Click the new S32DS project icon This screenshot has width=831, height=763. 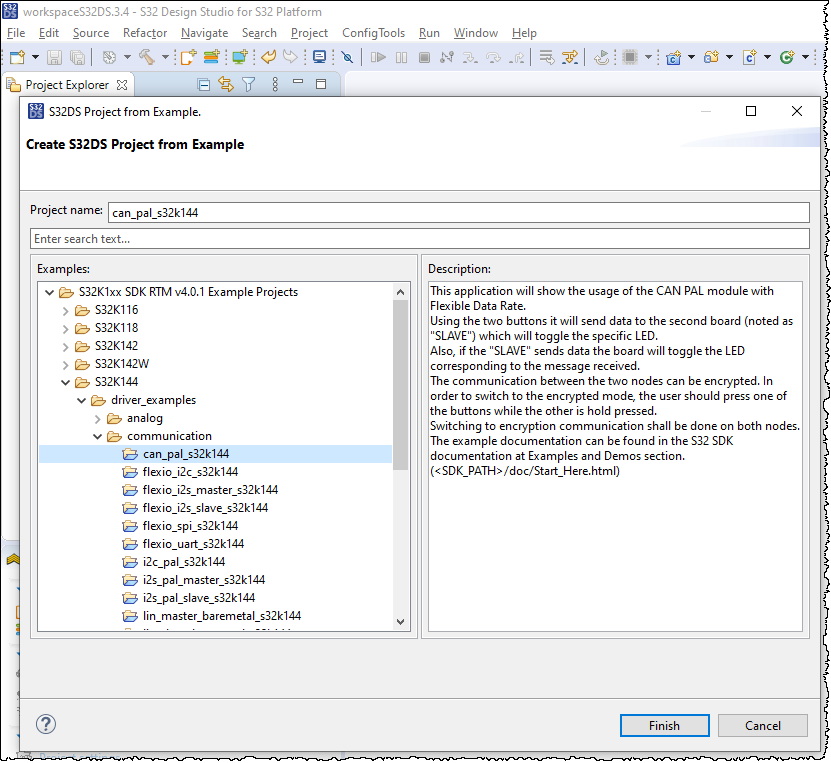click(188, 57)
